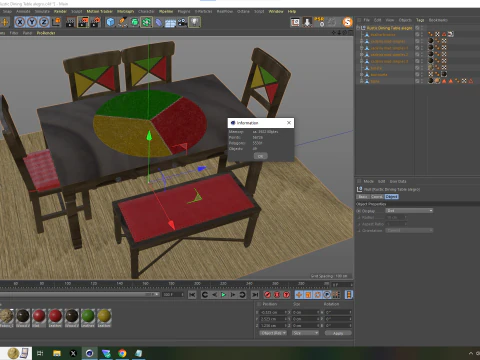Toggle the Z-axis lock icon

(x=44, y=22)
